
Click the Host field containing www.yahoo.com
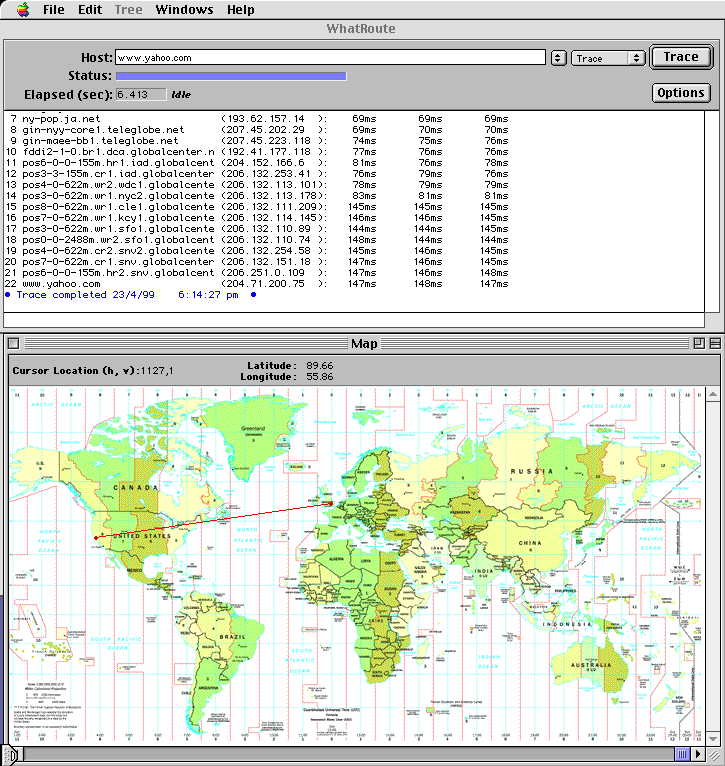coord(330,58)
